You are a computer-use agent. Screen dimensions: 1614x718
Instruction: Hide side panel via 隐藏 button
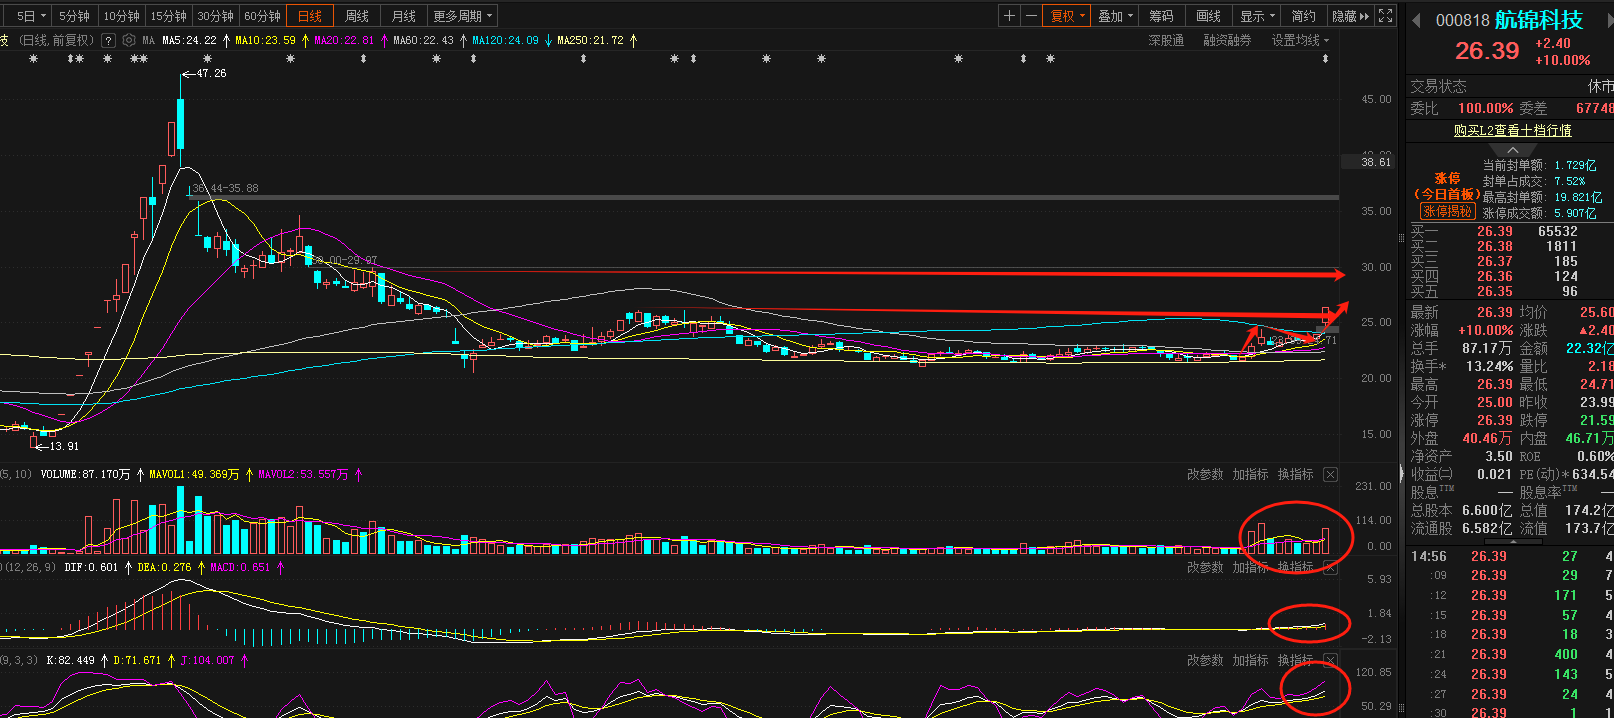pyautogui.click(x=1350, y=16)
